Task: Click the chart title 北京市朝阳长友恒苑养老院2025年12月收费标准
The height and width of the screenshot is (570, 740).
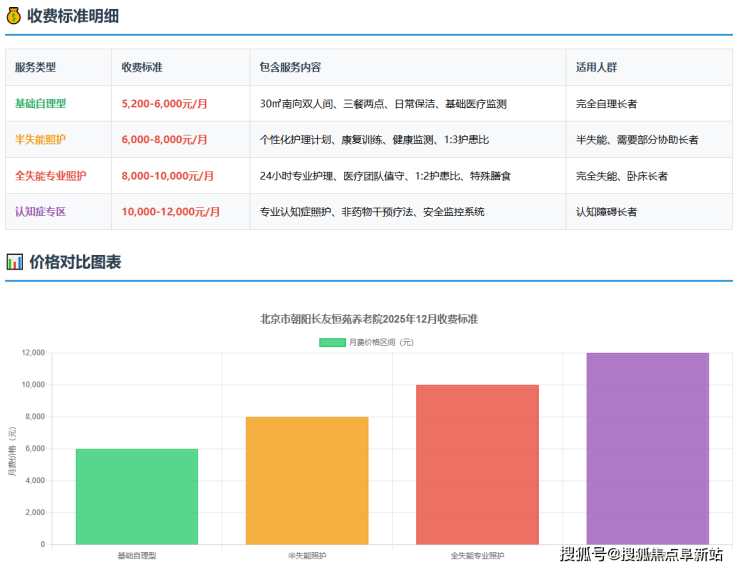Action: tap(368, 319)
